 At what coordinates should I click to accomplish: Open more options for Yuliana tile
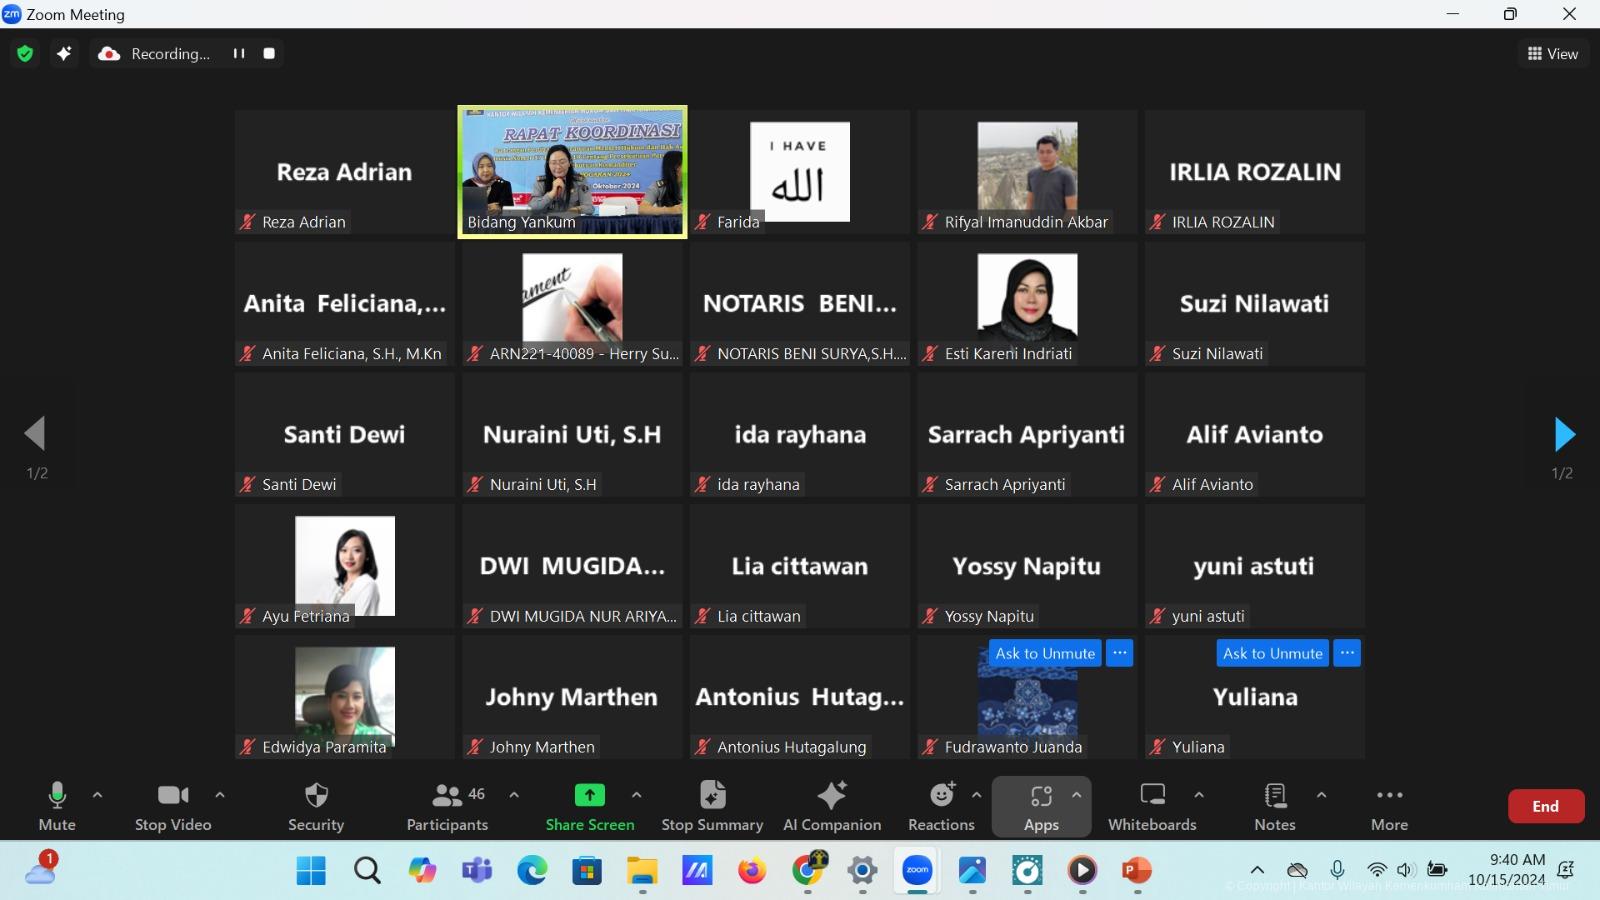click(x=1348, y=653)
